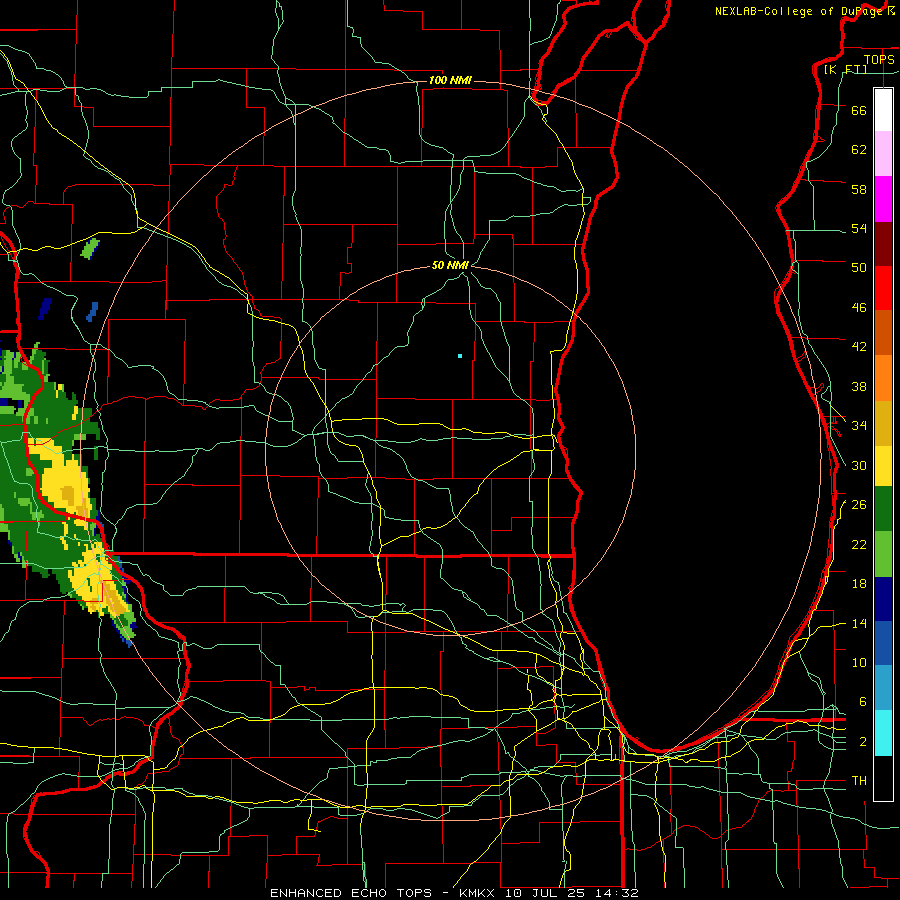The image size is (900, 900).
Task: Click the gold legend swatch between the 38 and 34 labels
Action: [883, 423]
